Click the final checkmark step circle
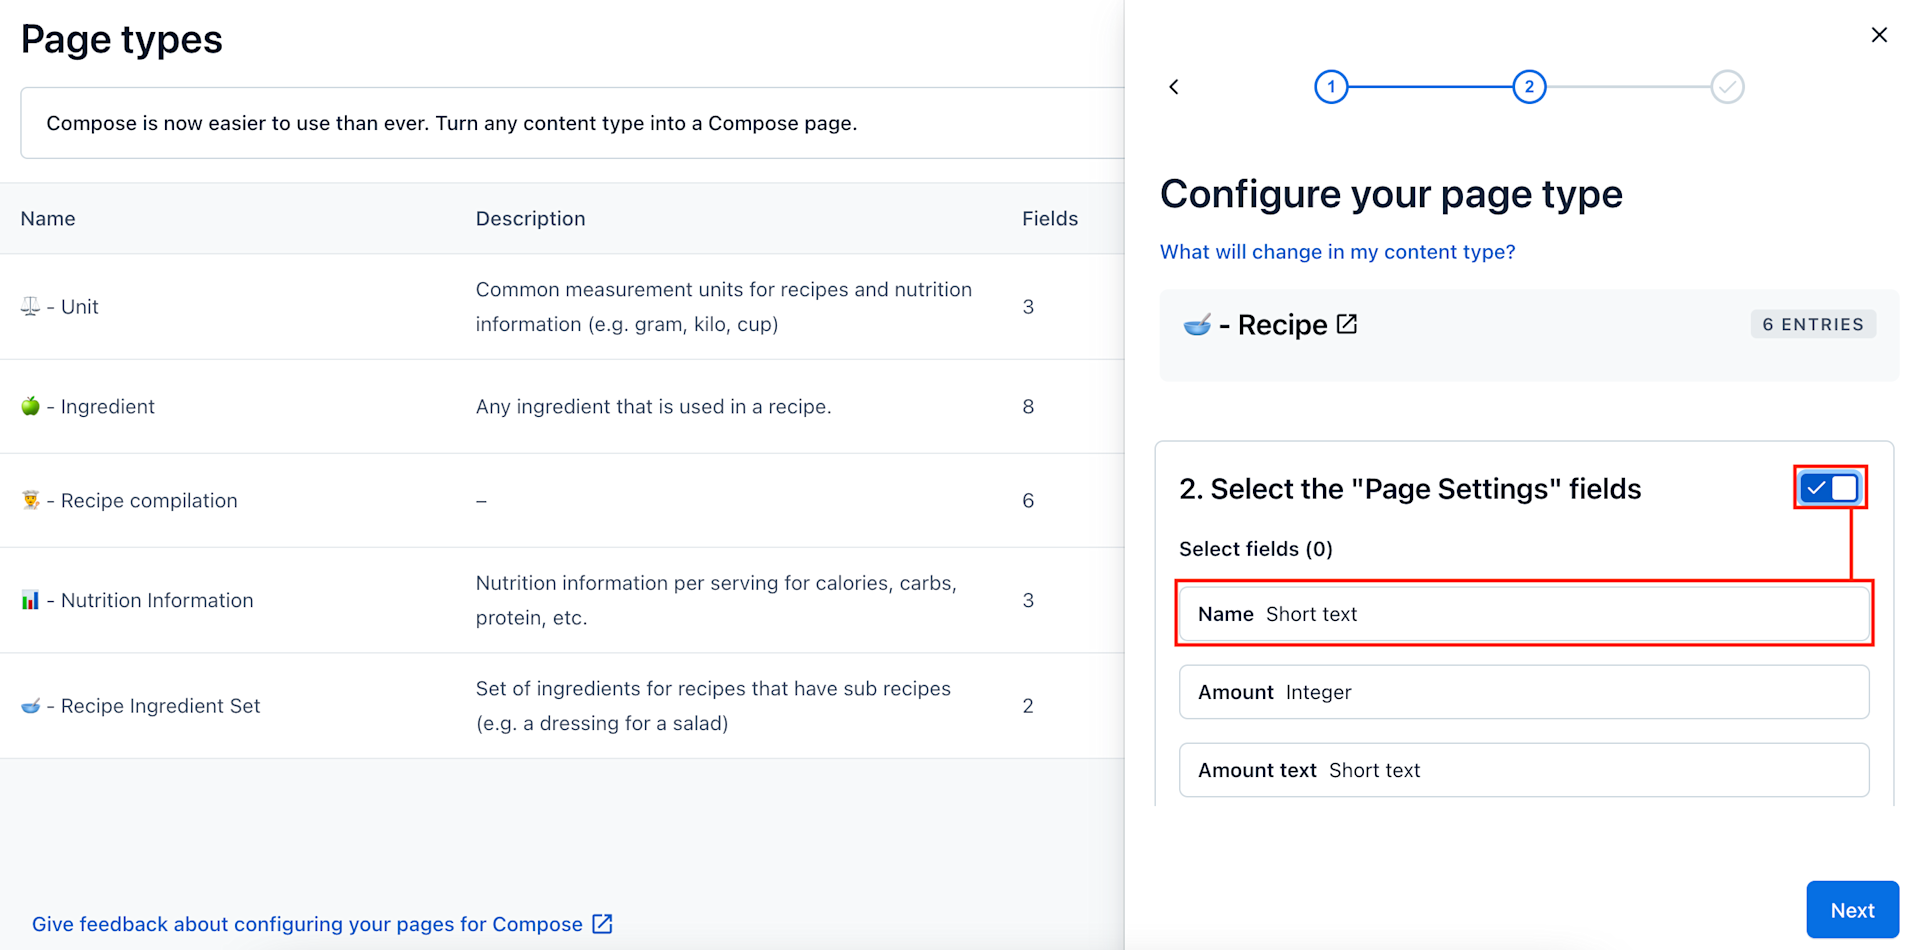The width and height of the screenshot is (1920, 950). click(1727, 87)
